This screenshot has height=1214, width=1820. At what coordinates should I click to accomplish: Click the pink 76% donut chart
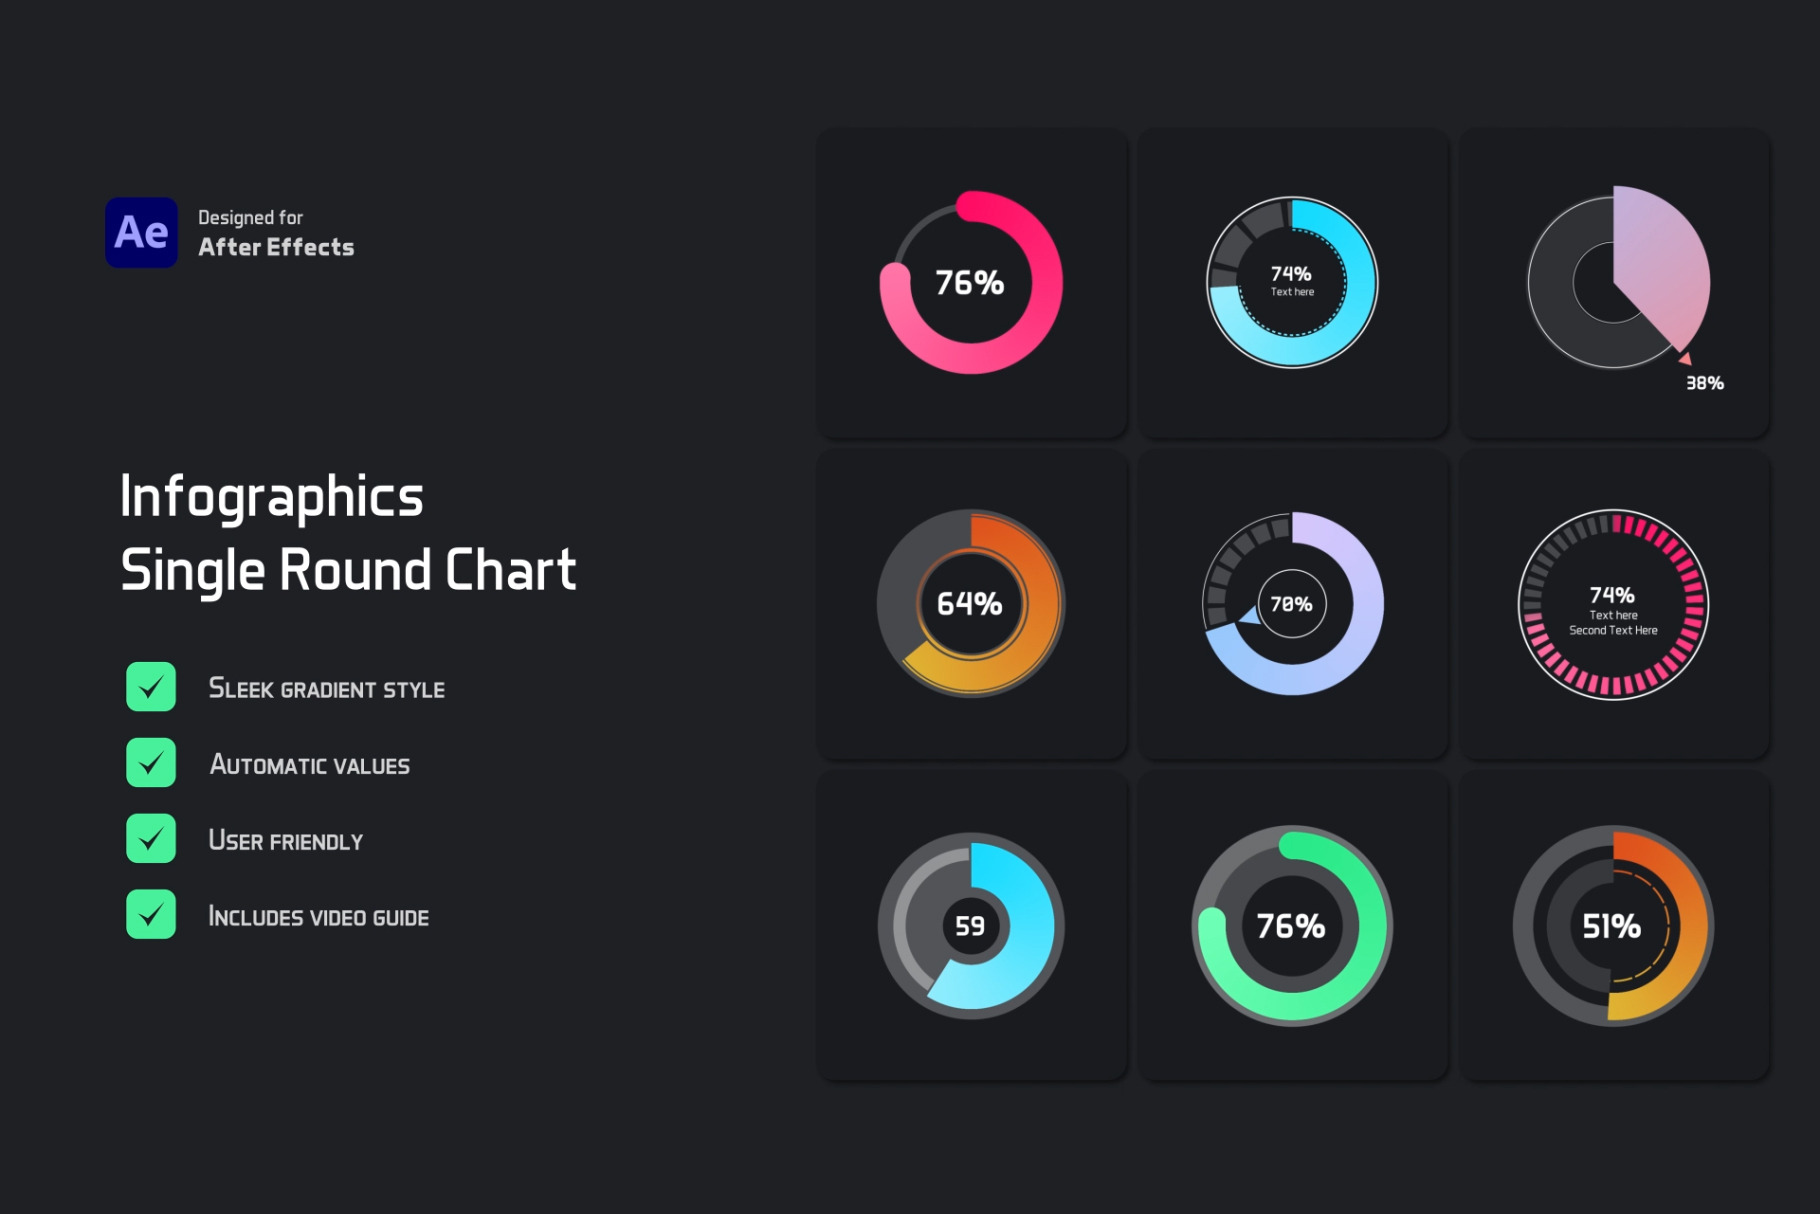pyautogui.click(x=970, y=283)
